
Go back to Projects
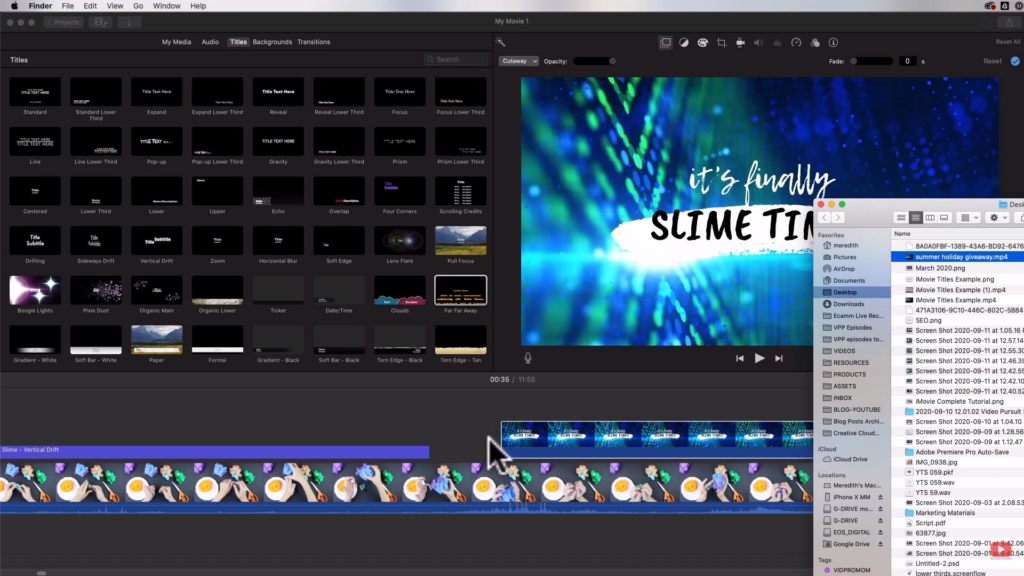[x=63, y=22]
